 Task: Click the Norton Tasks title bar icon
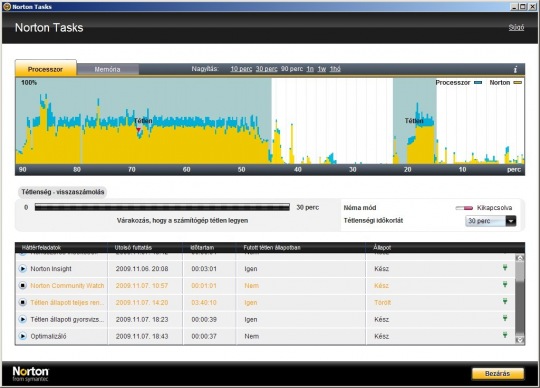7,7
